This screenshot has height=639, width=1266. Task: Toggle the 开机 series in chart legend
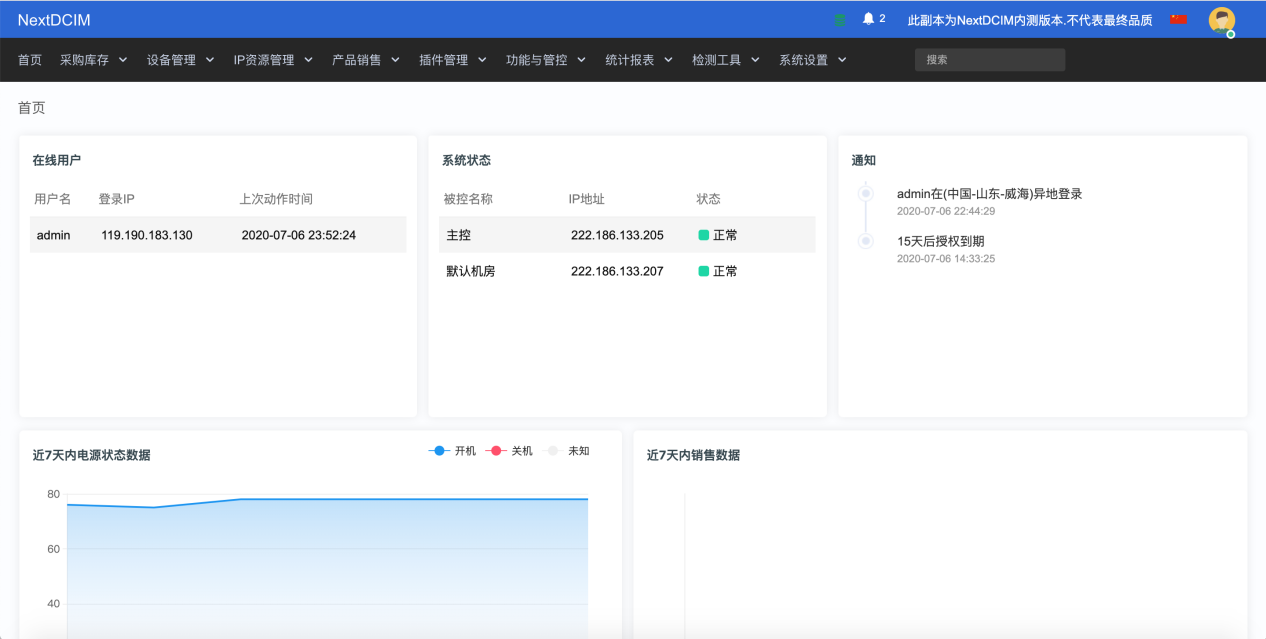click(453, 451)
